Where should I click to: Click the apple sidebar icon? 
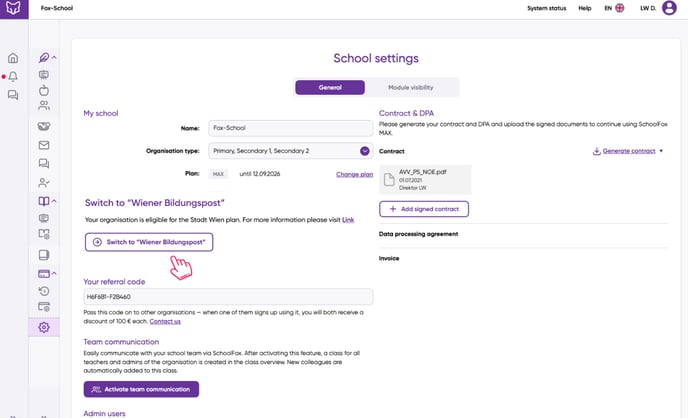coord(43,90)
